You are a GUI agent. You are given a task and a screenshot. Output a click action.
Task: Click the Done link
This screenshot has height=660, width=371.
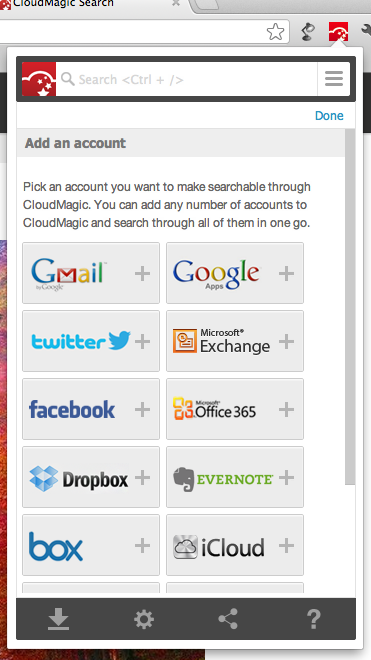click(x=329, y=115)
